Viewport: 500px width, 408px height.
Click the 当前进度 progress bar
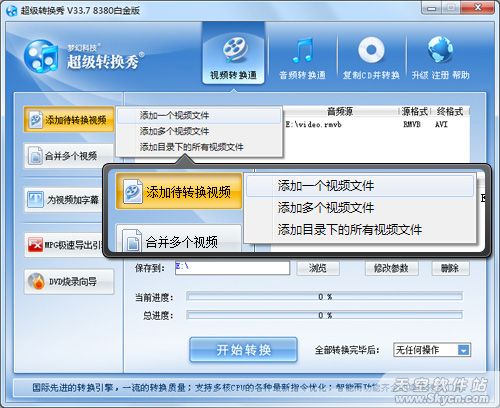click(x=325, y=297)
